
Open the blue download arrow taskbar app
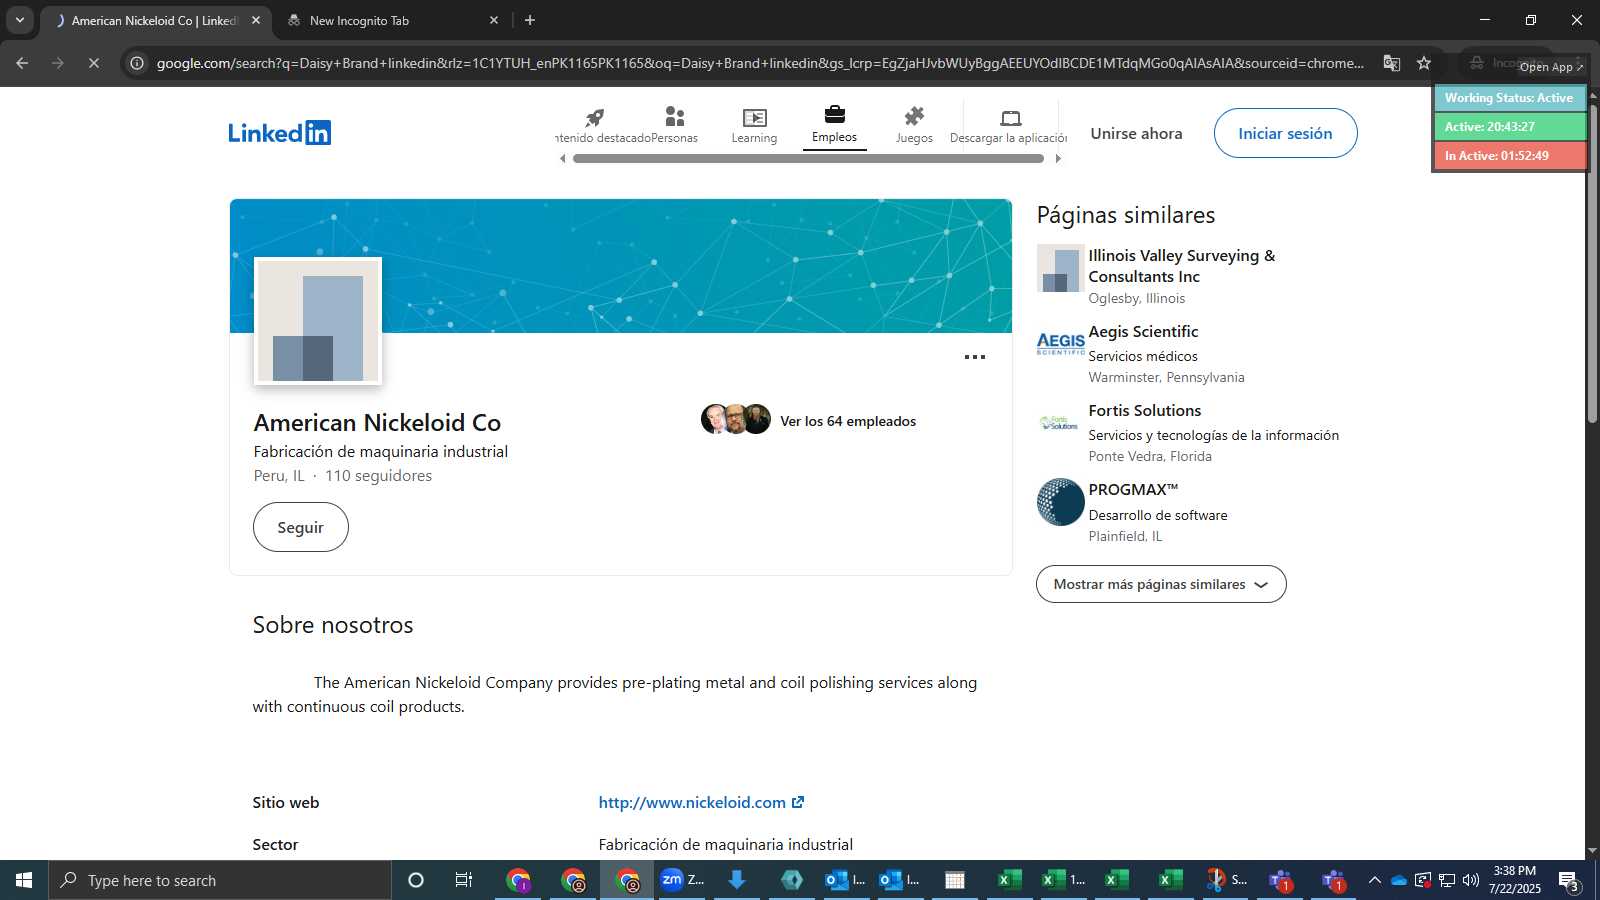click(x=737, y=880)
